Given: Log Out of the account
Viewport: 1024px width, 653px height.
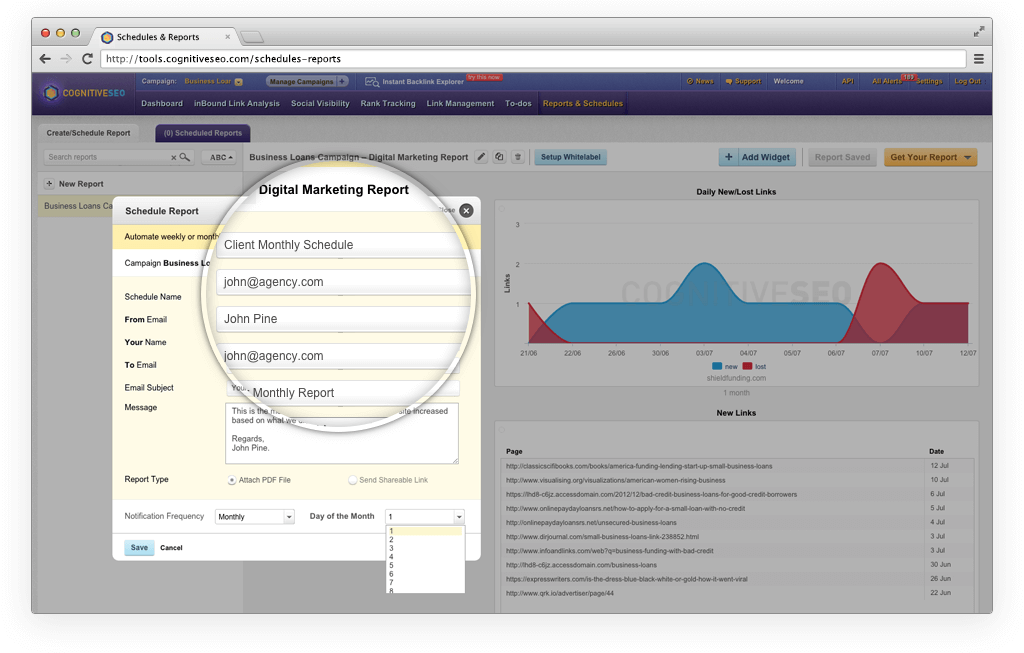Looking at the screenshot, I should (x=967, y=82).
